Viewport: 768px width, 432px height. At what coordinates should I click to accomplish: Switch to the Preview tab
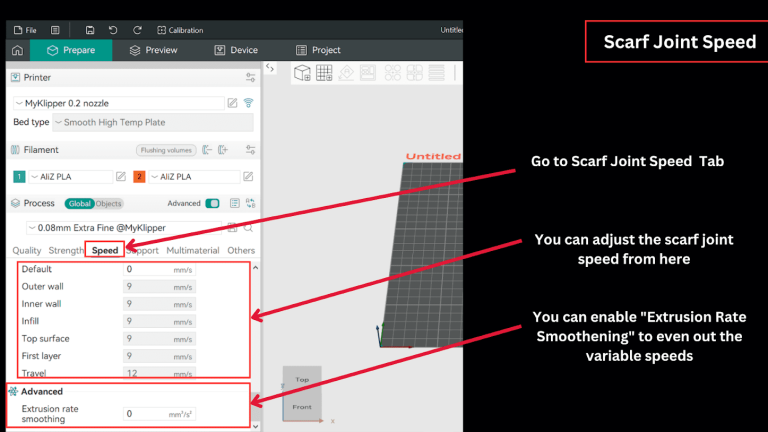pyautogui.click(x=153, y=50)
